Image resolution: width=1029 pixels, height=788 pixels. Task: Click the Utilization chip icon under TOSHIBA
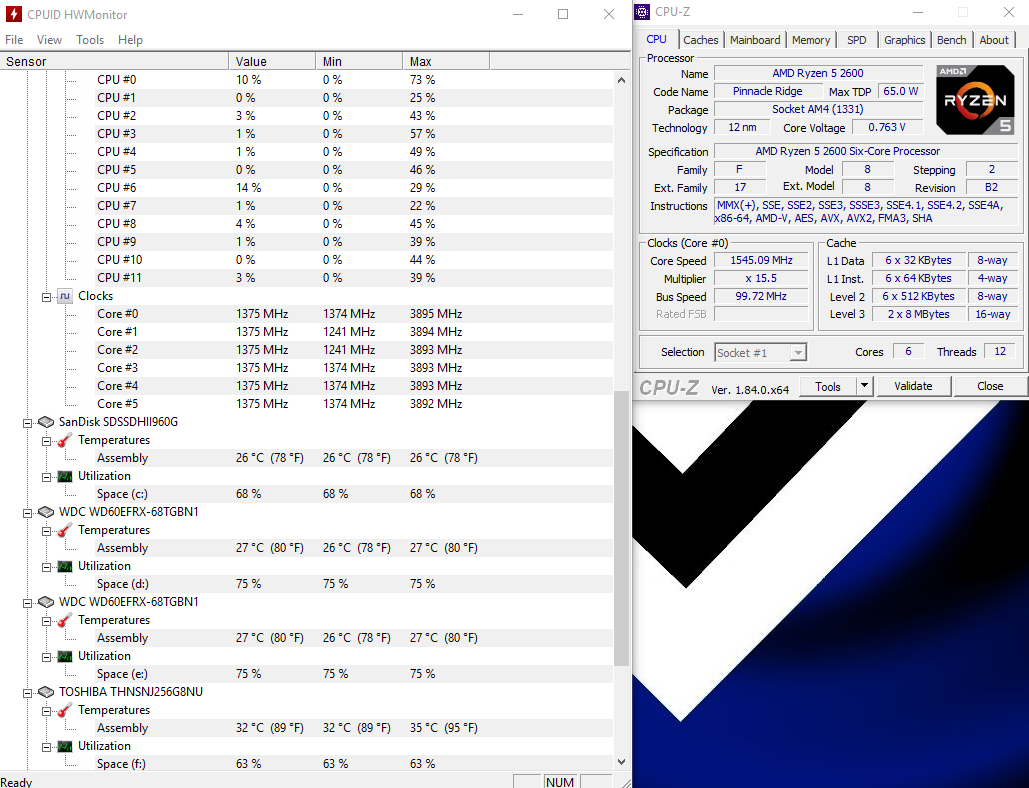[64, 746]
